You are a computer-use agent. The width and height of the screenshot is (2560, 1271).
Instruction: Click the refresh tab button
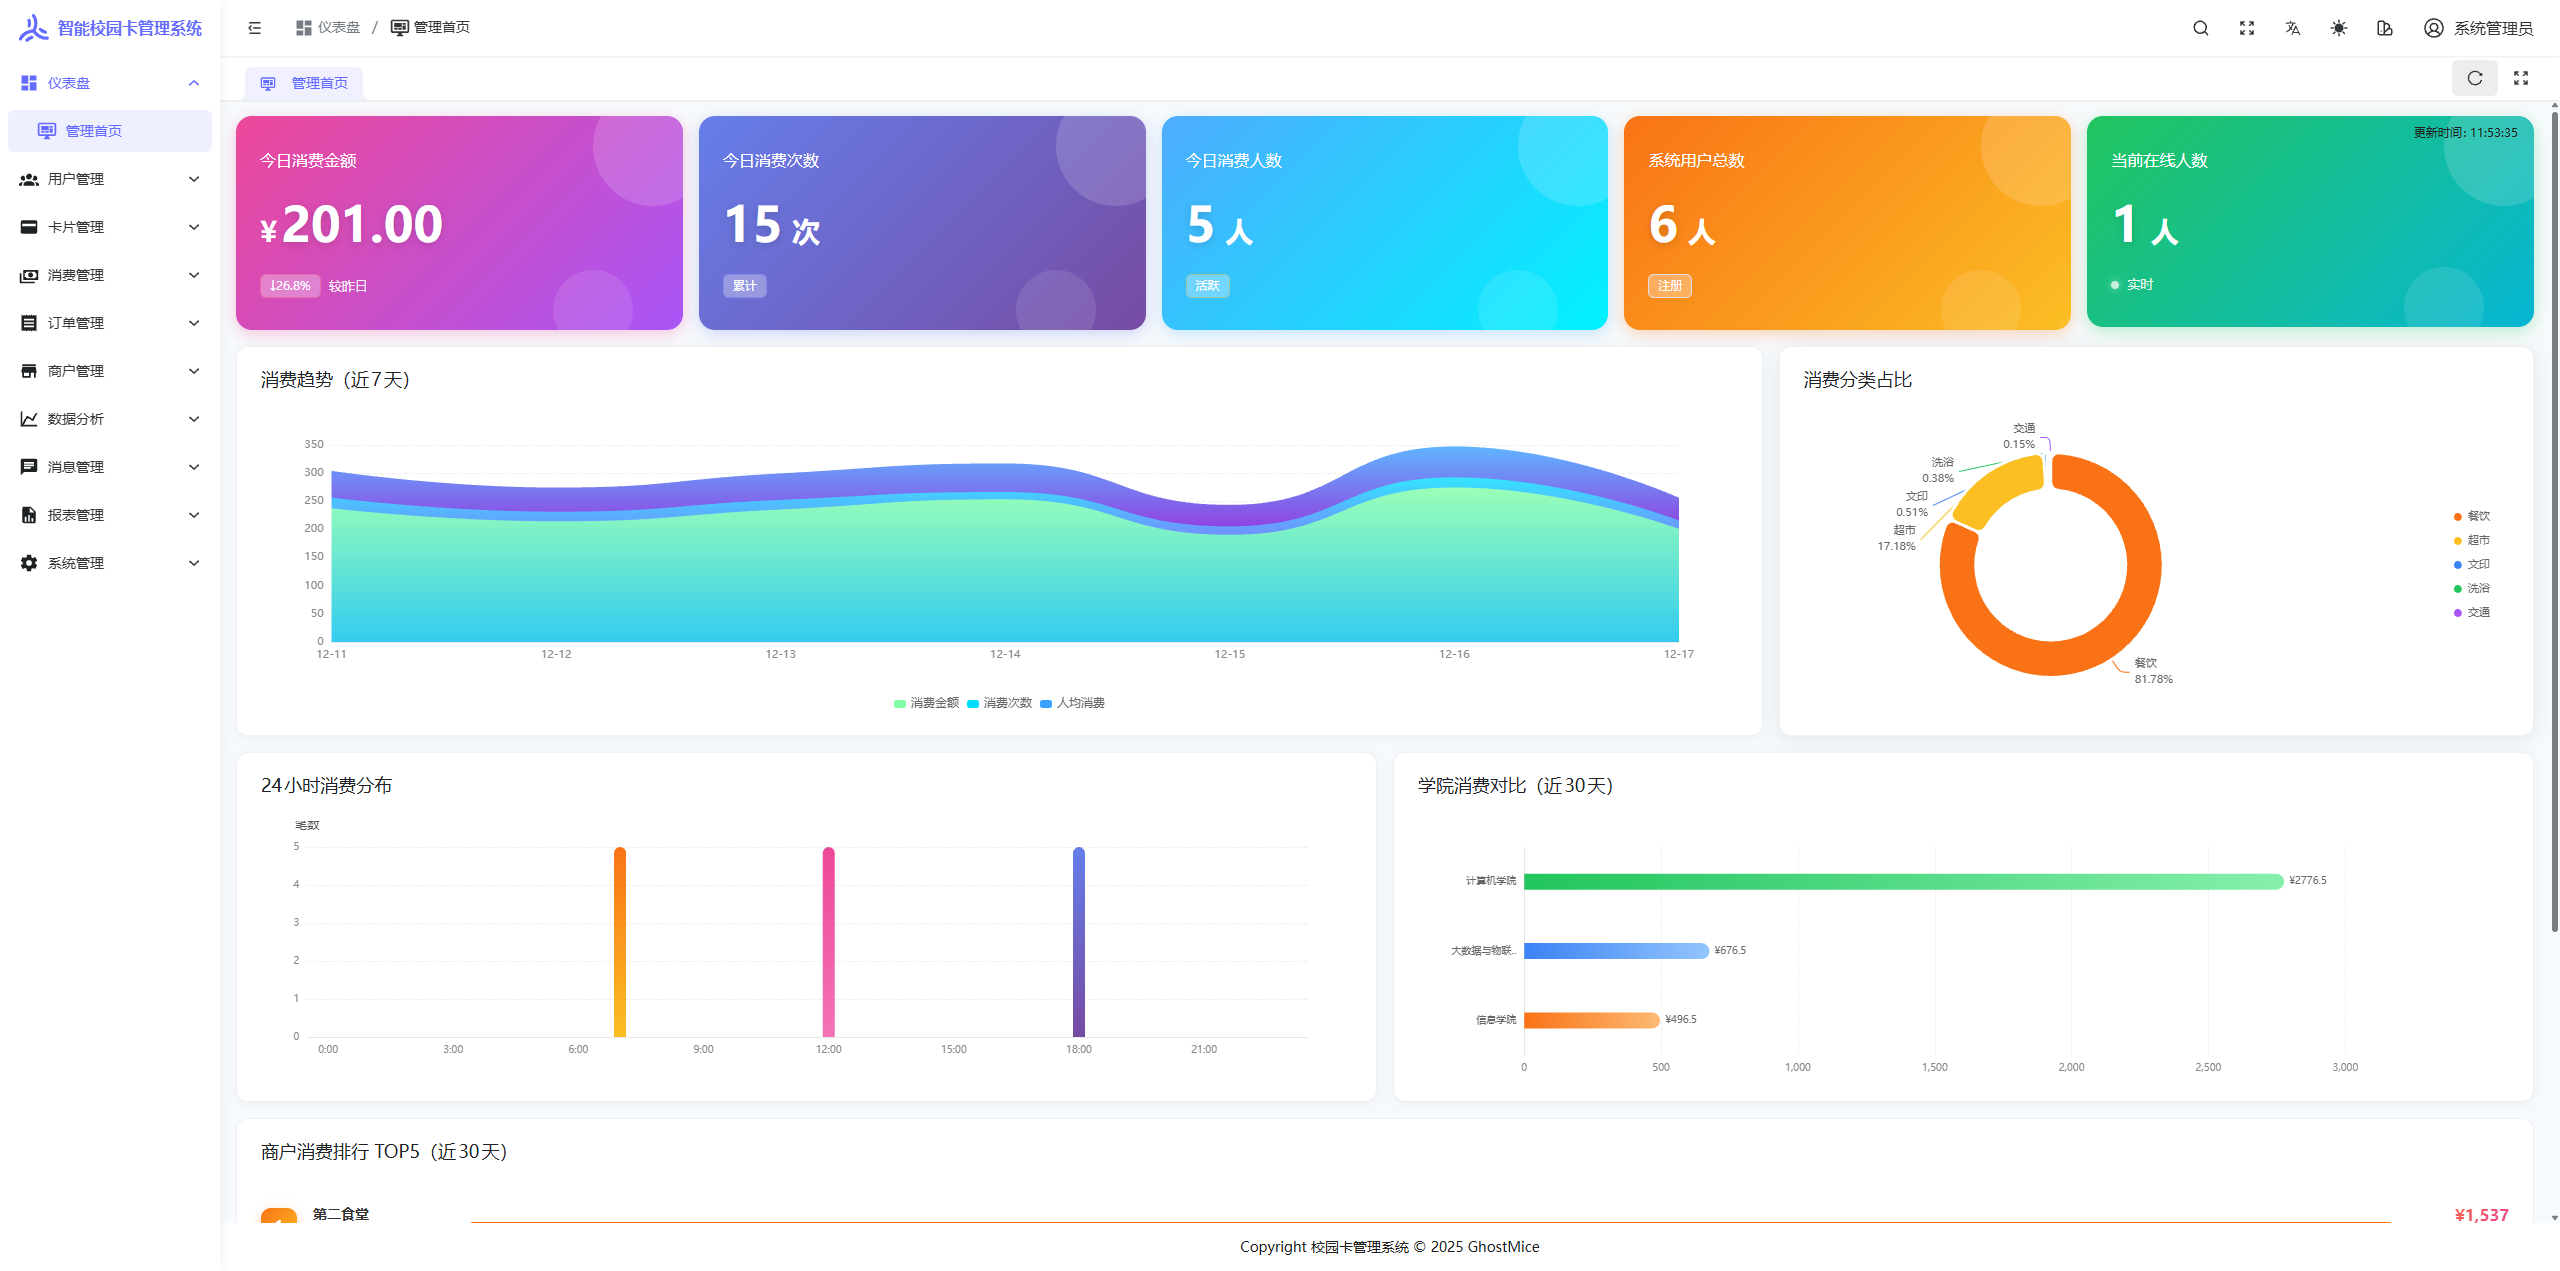(2474, 78)
